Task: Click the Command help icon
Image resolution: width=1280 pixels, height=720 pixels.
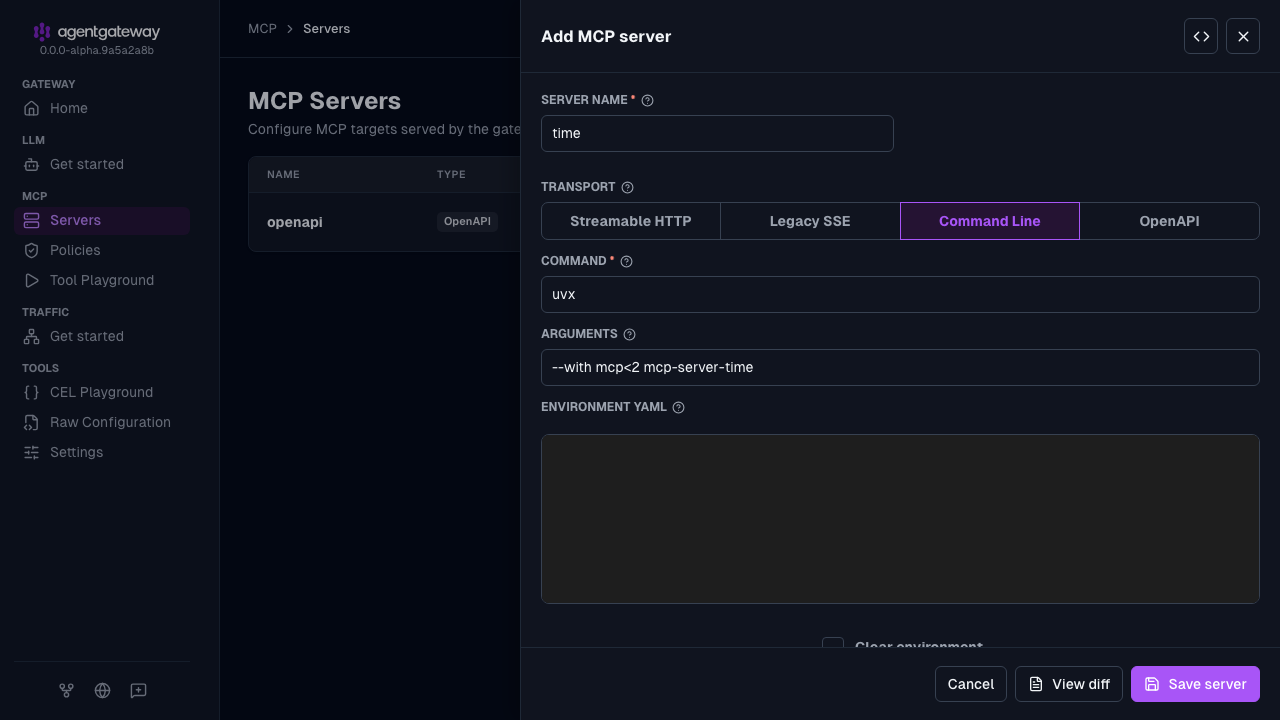Action: pos(626,261)
